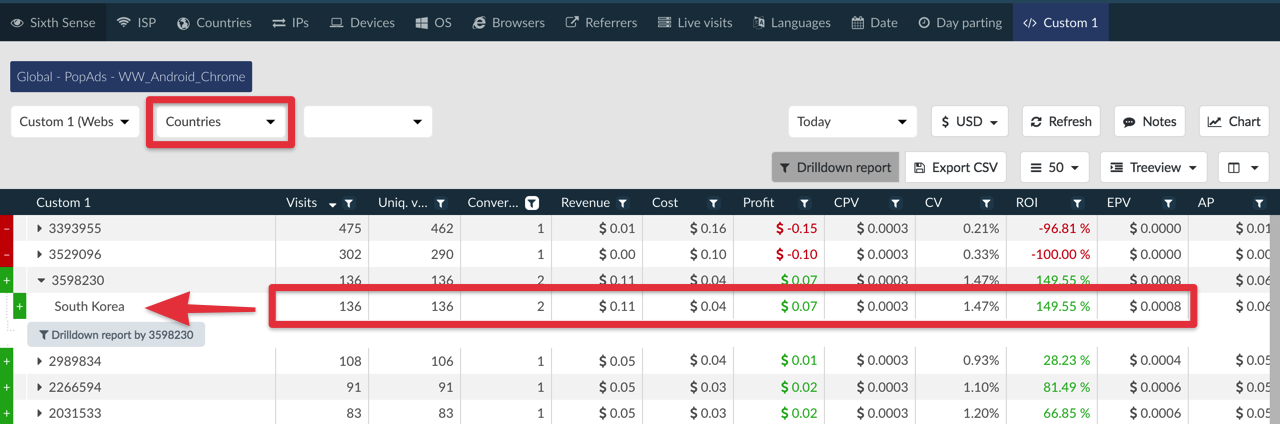
Task: Open the Treeview mode dropdown
Action: point(1154,167)
